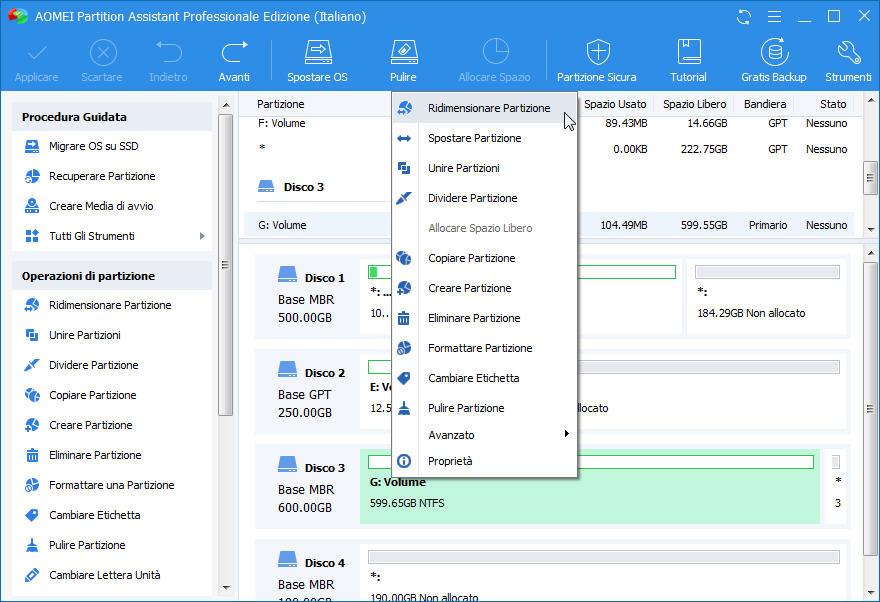Viewport: 880px width, 602px height.
Task: Choose Creare Partizione in context menu
Action: pyautogui.click(x=485, y=288)
